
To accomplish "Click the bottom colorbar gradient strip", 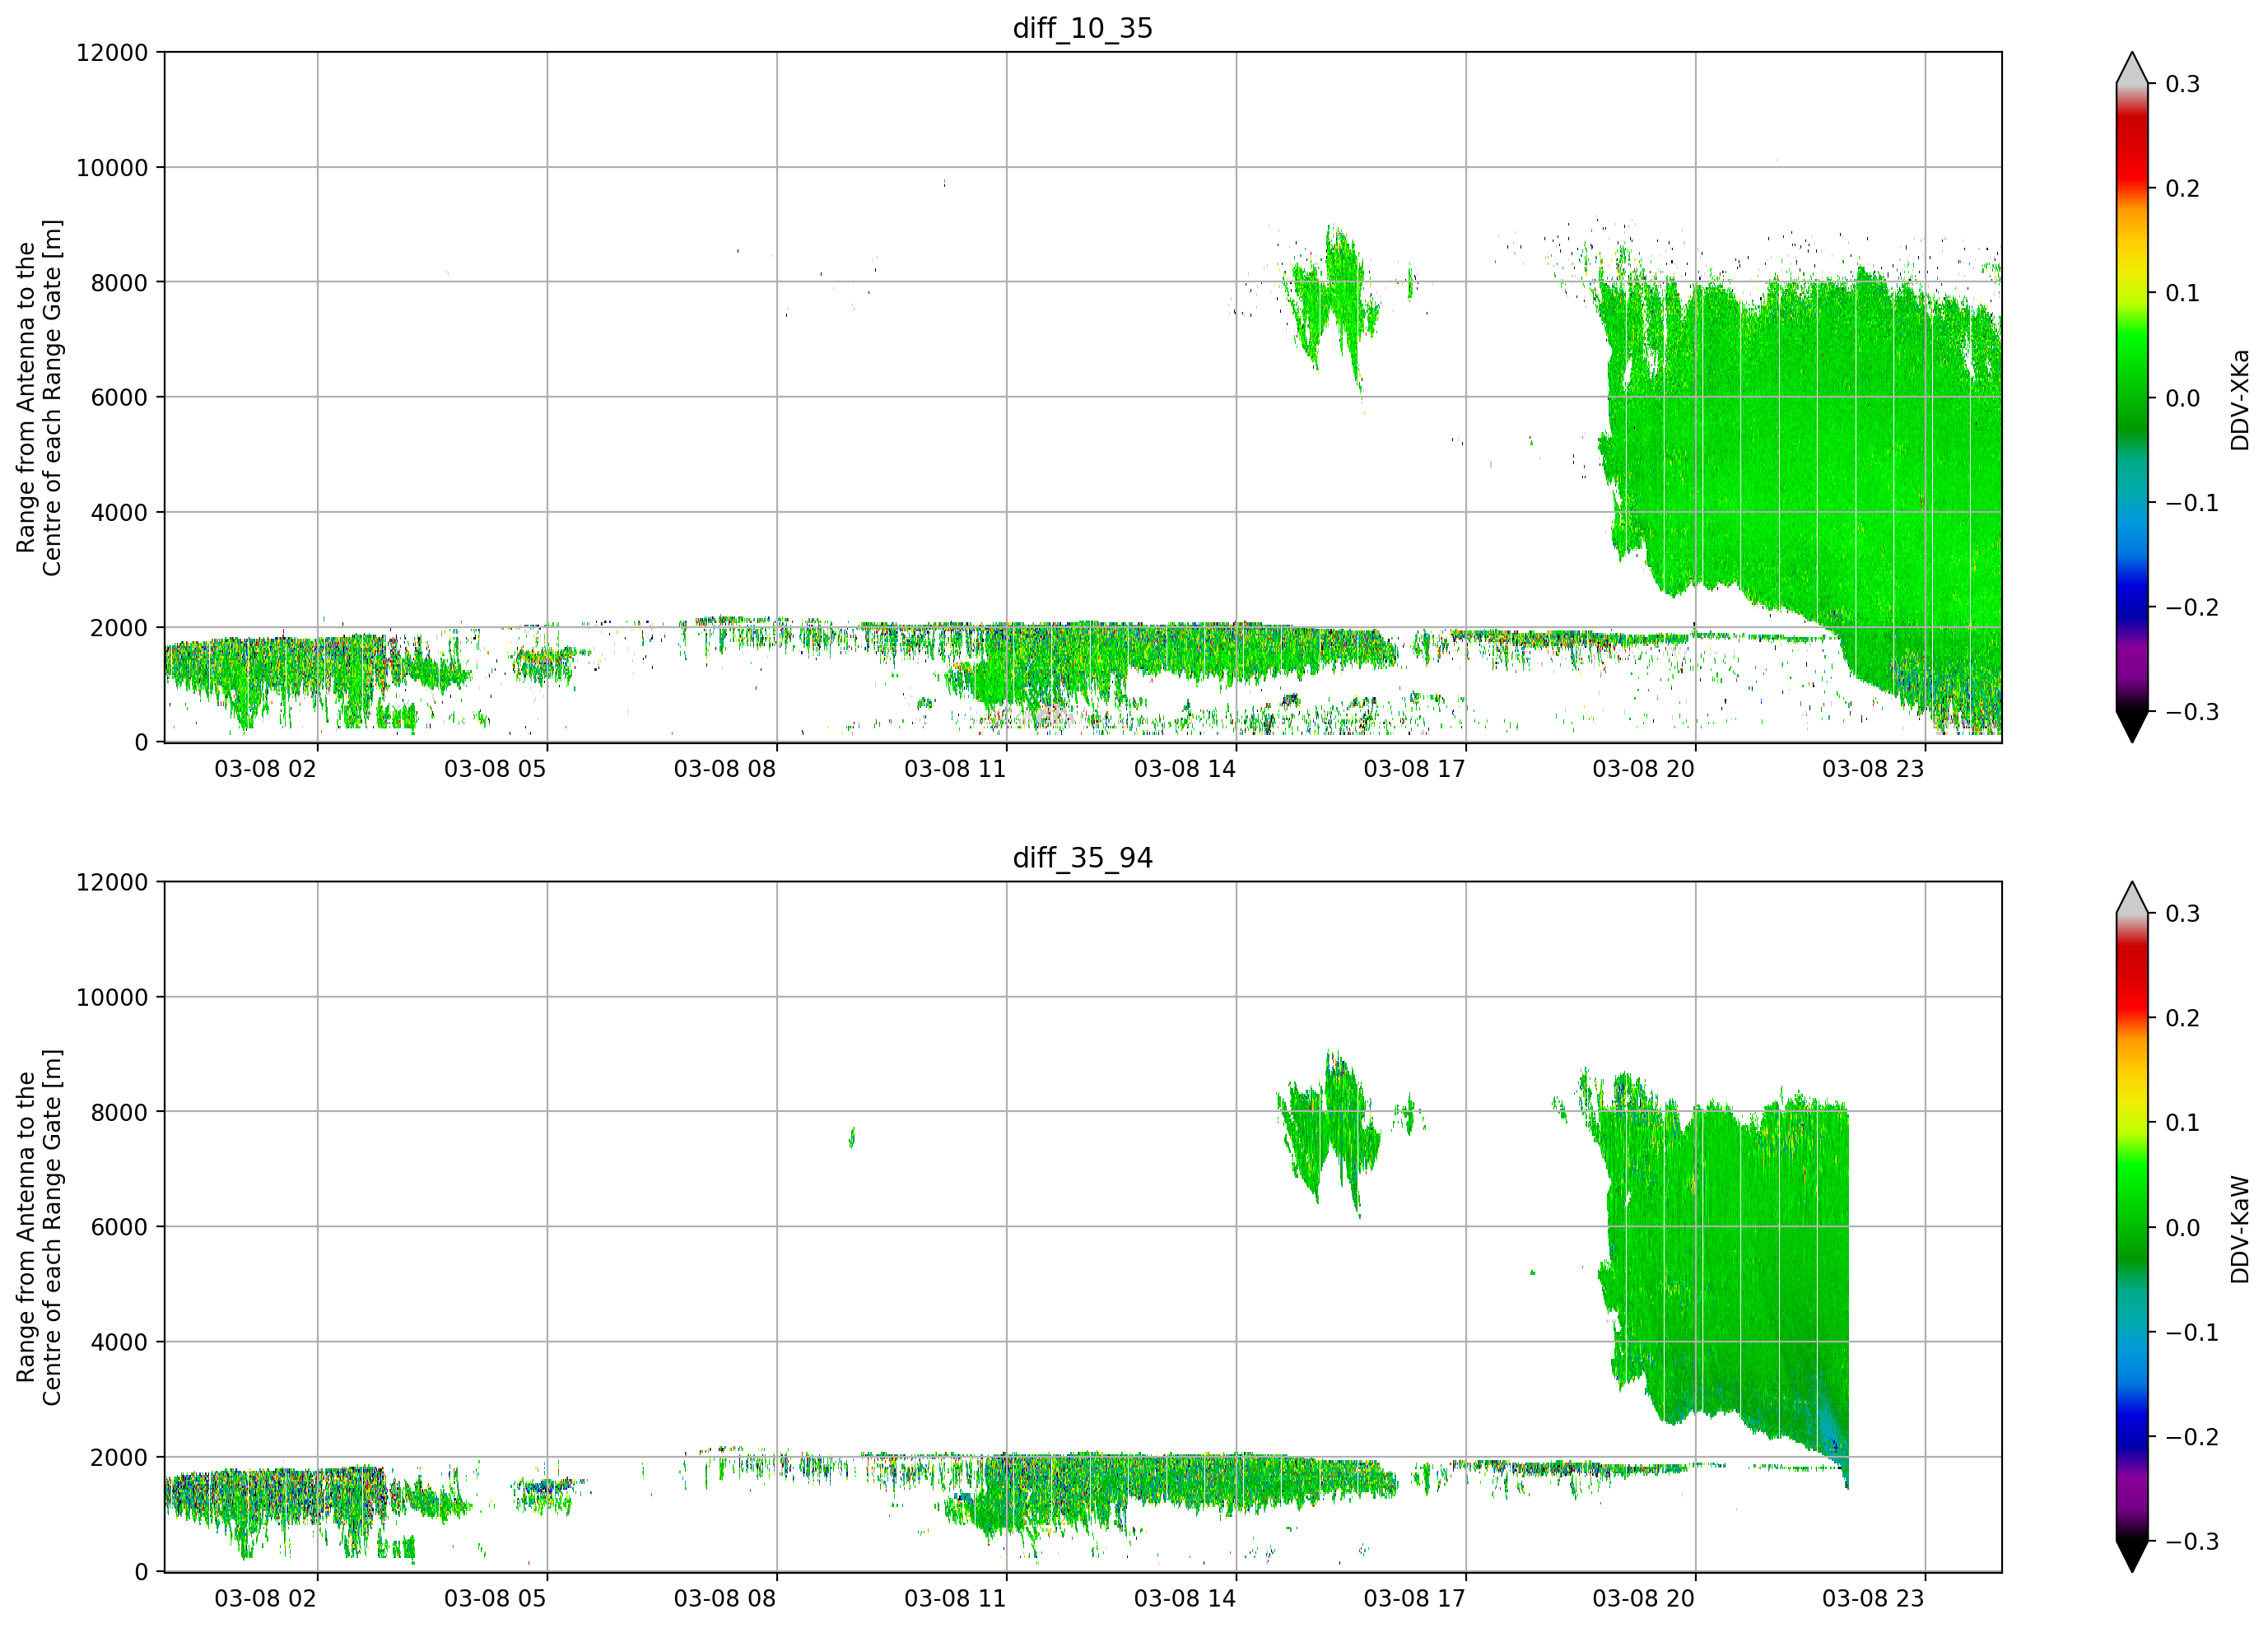I will 2132,1227.
